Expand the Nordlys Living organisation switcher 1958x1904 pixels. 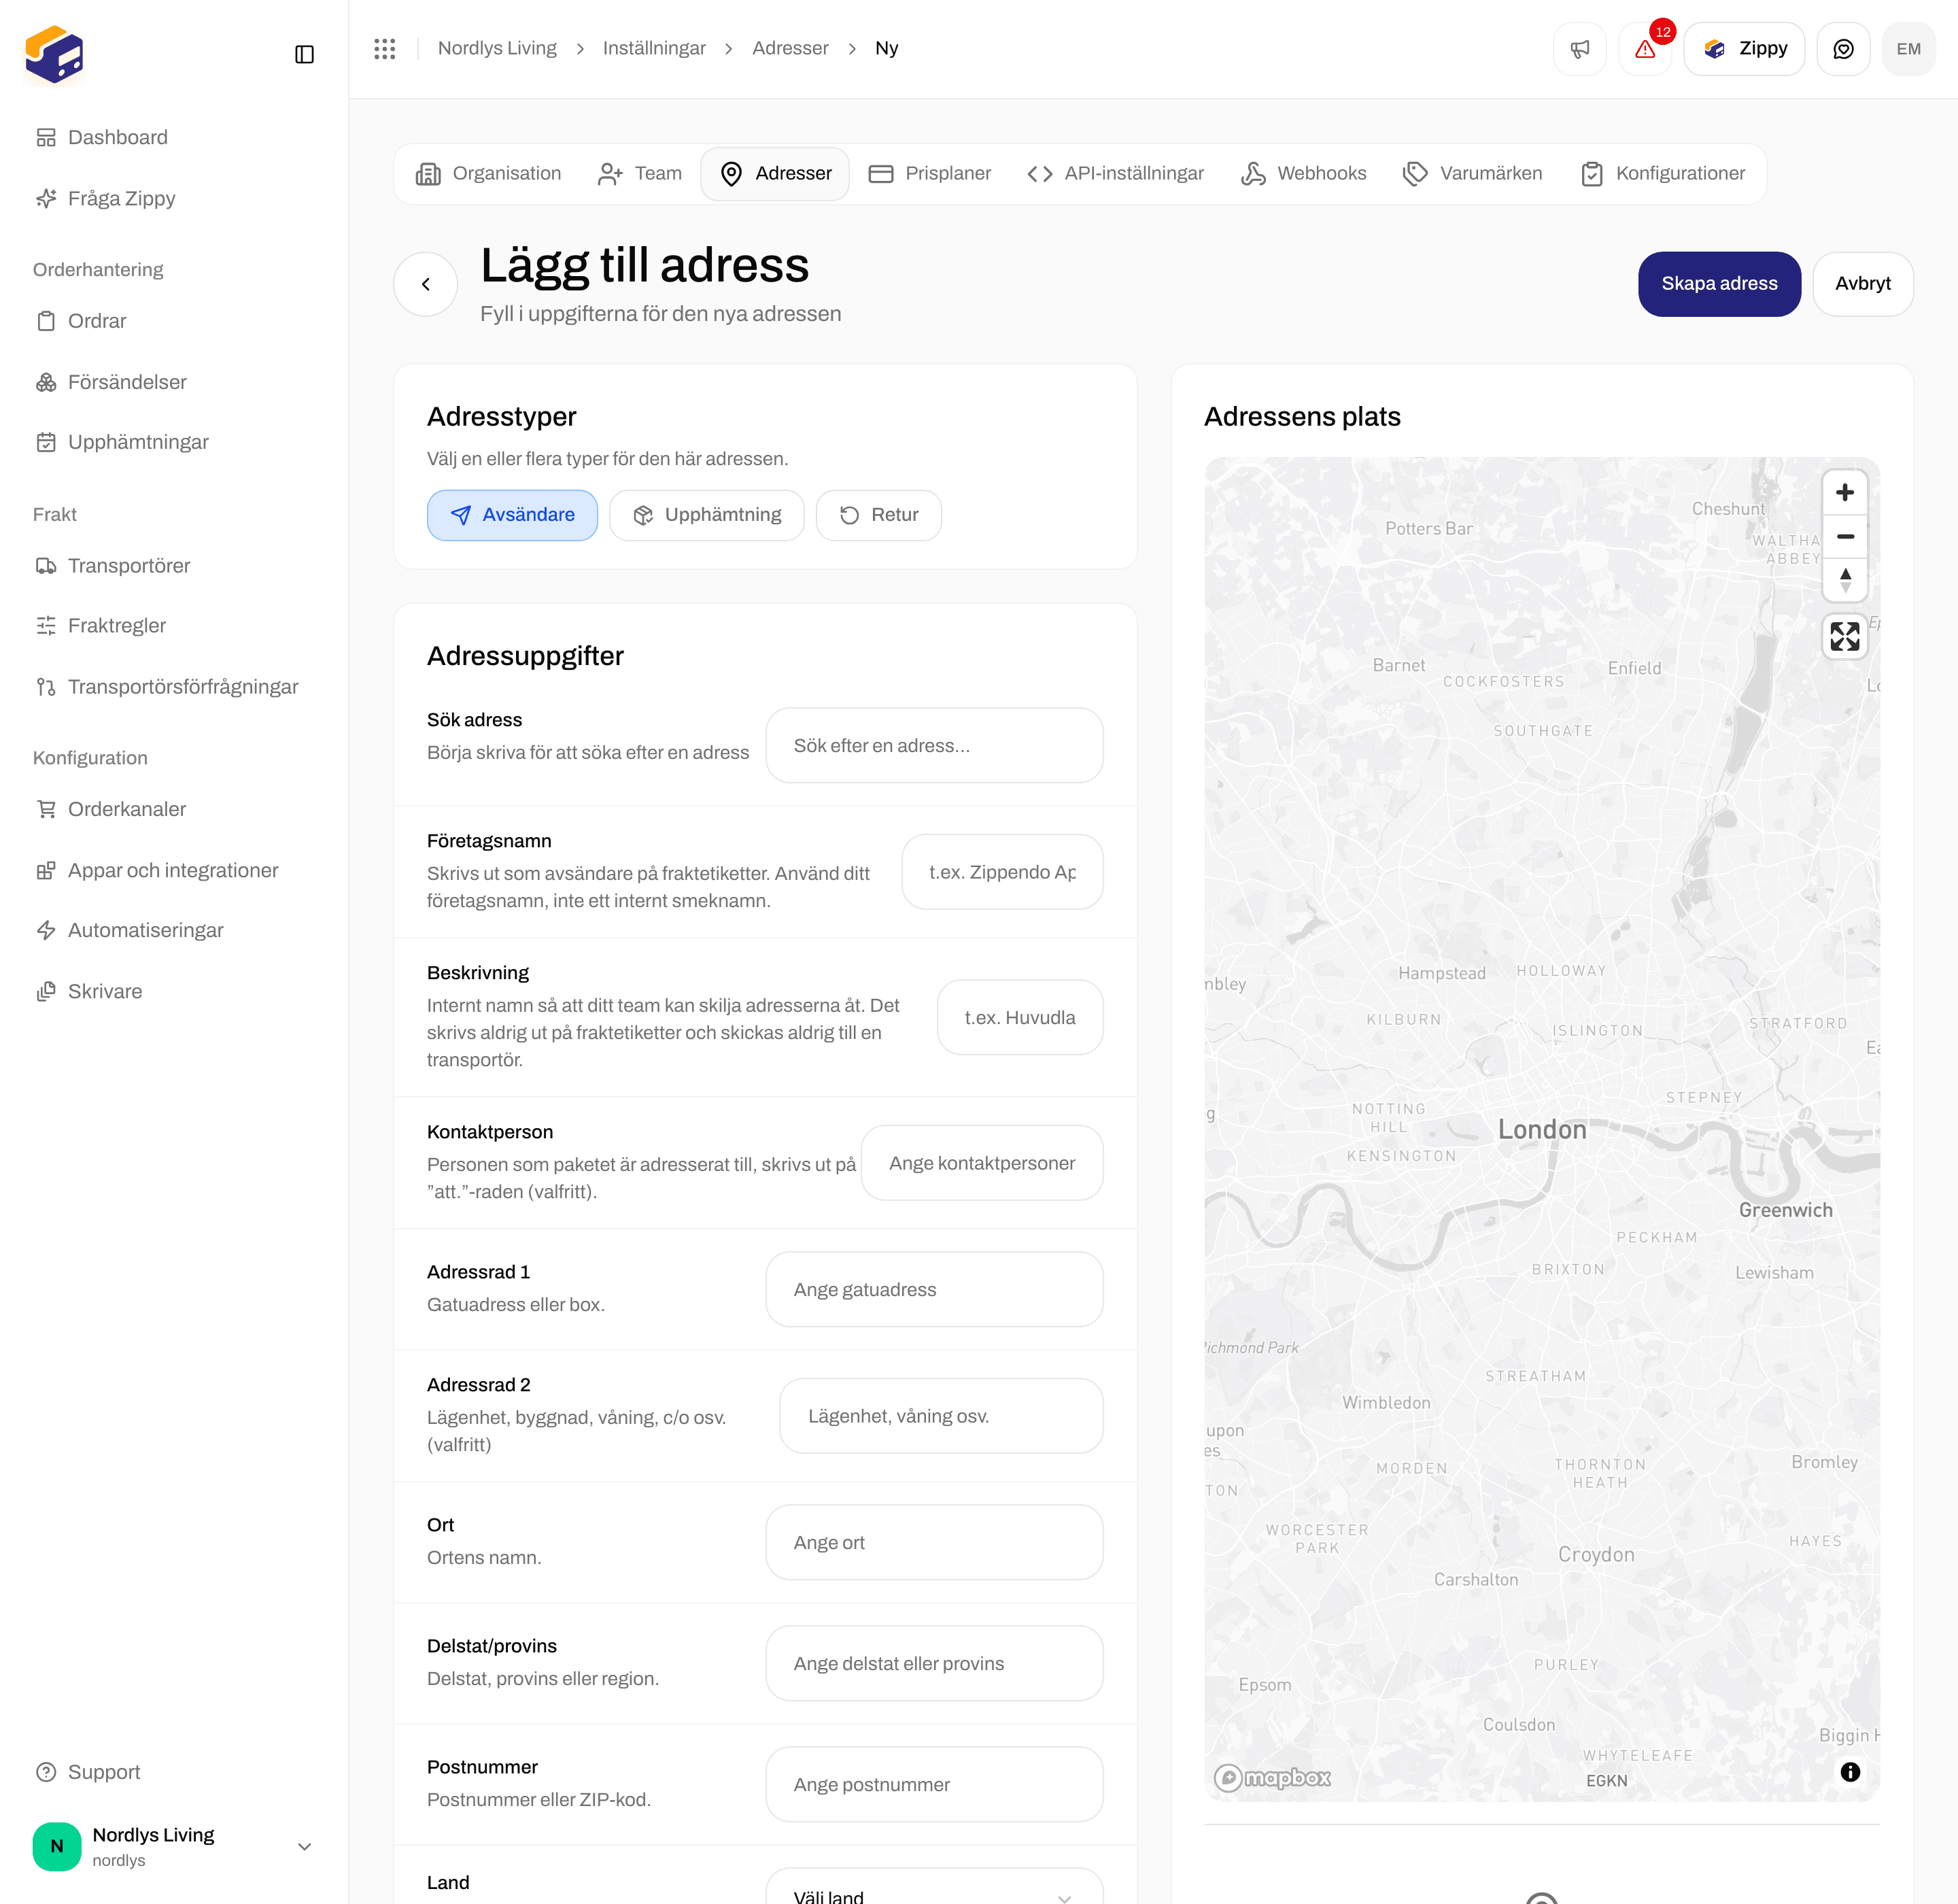tap(174, 1846)
